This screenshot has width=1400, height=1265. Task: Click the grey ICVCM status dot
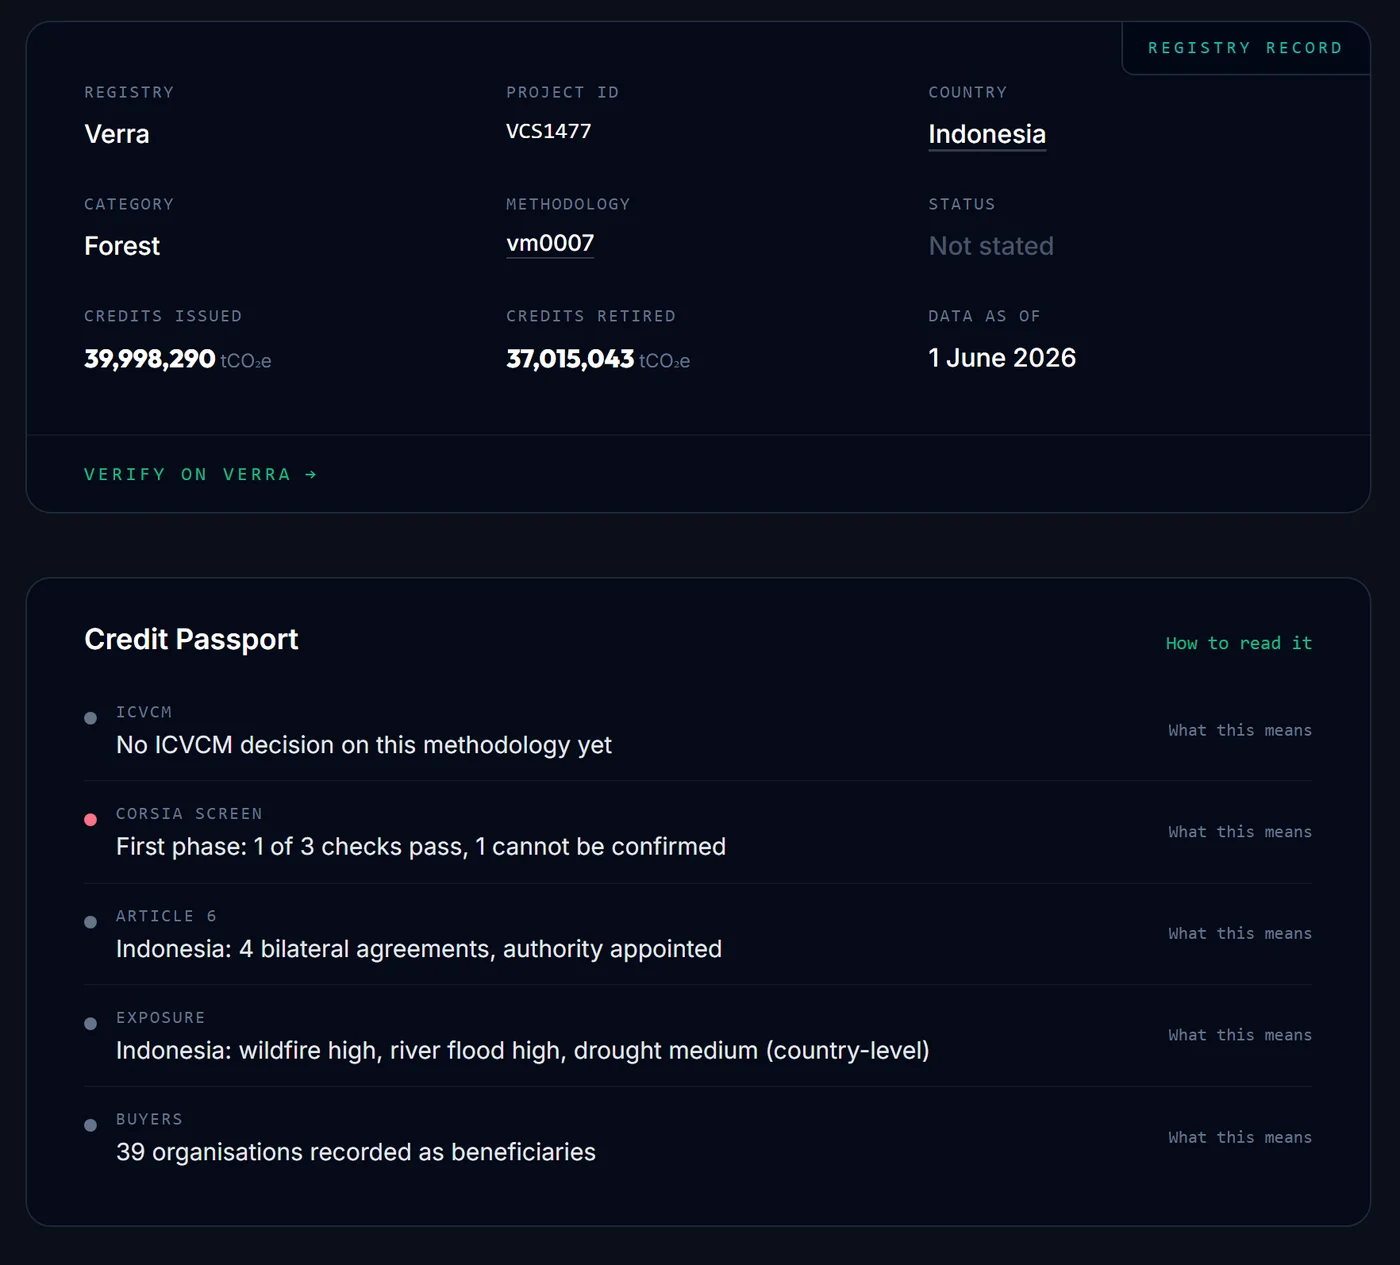tap(90, 718)
